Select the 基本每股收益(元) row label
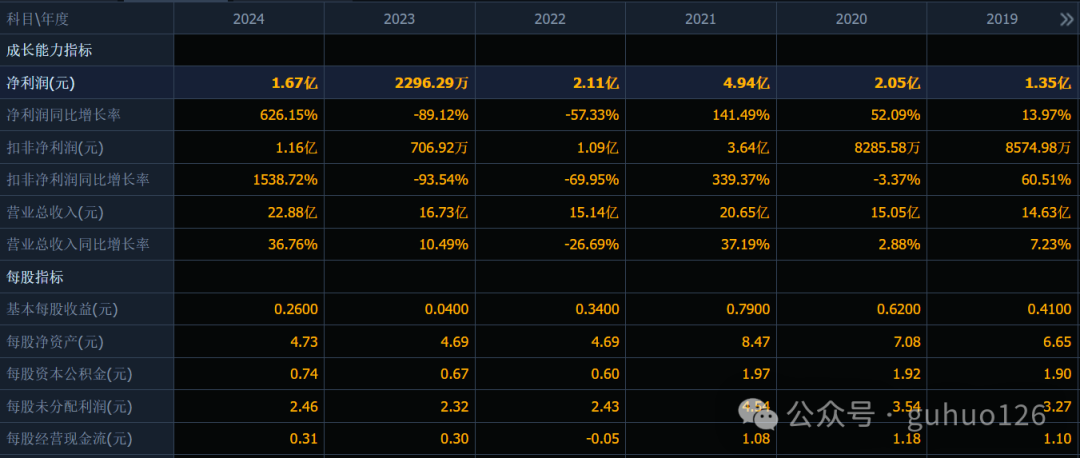The width and height of the screenshot is (1080, 458). point(64,309)
